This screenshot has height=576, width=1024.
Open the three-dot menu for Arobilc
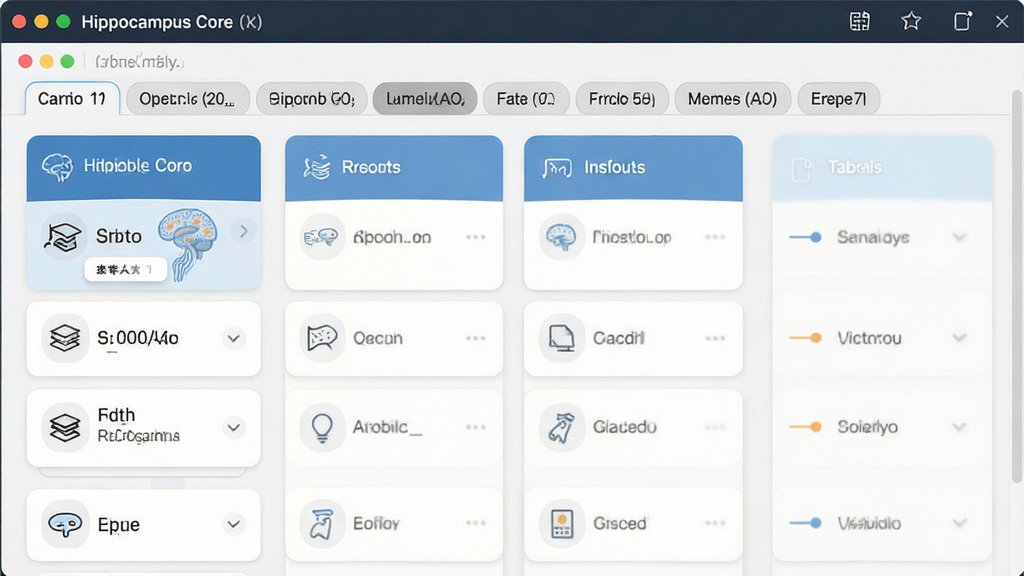tap(475, 427)
